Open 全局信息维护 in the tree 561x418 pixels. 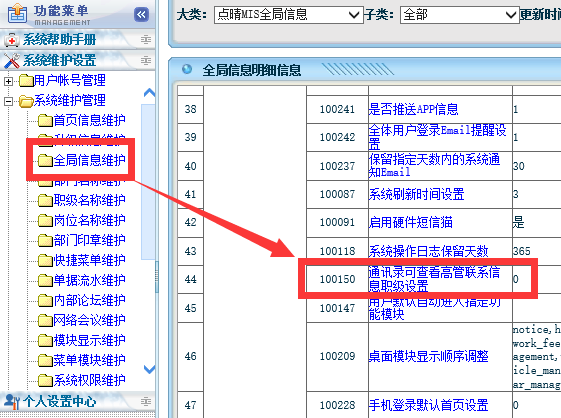[x=89, y=160]
